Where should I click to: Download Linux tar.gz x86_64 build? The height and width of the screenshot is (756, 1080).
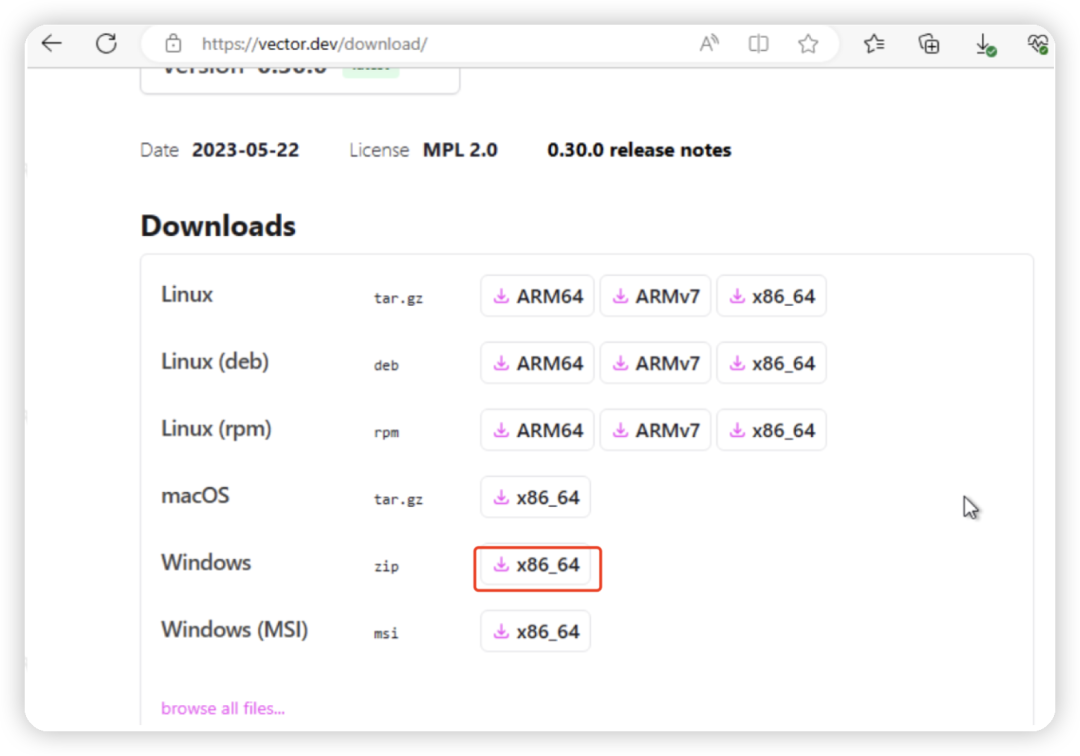click(771, 296)
